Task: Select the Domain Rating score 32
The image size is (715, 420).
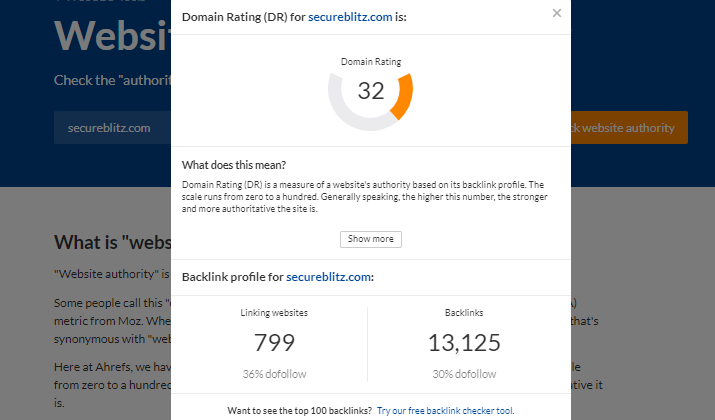Action: [371, 91]
